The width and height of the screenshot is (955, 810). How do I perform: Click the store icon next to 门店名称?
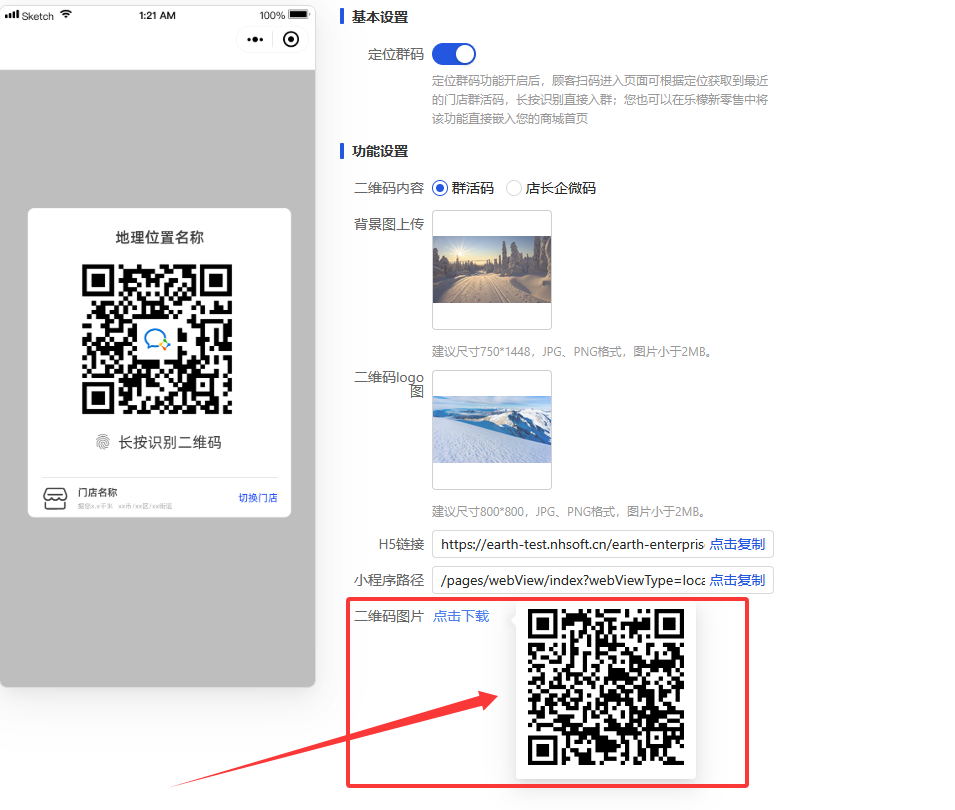tap(55, 498)
